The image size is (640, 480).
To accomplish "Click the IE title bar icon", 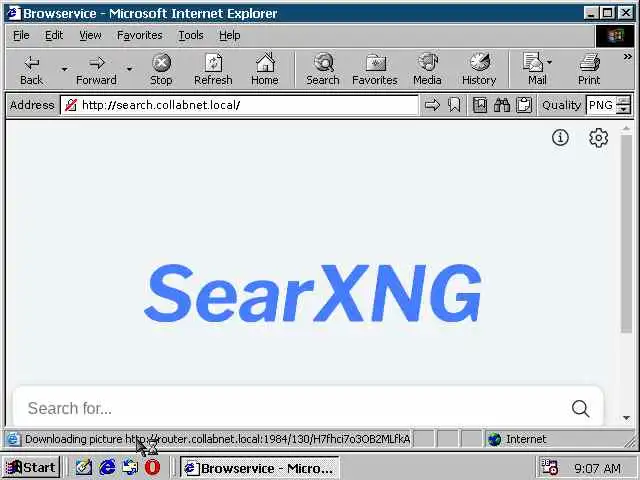I will (x=14, y=13).
